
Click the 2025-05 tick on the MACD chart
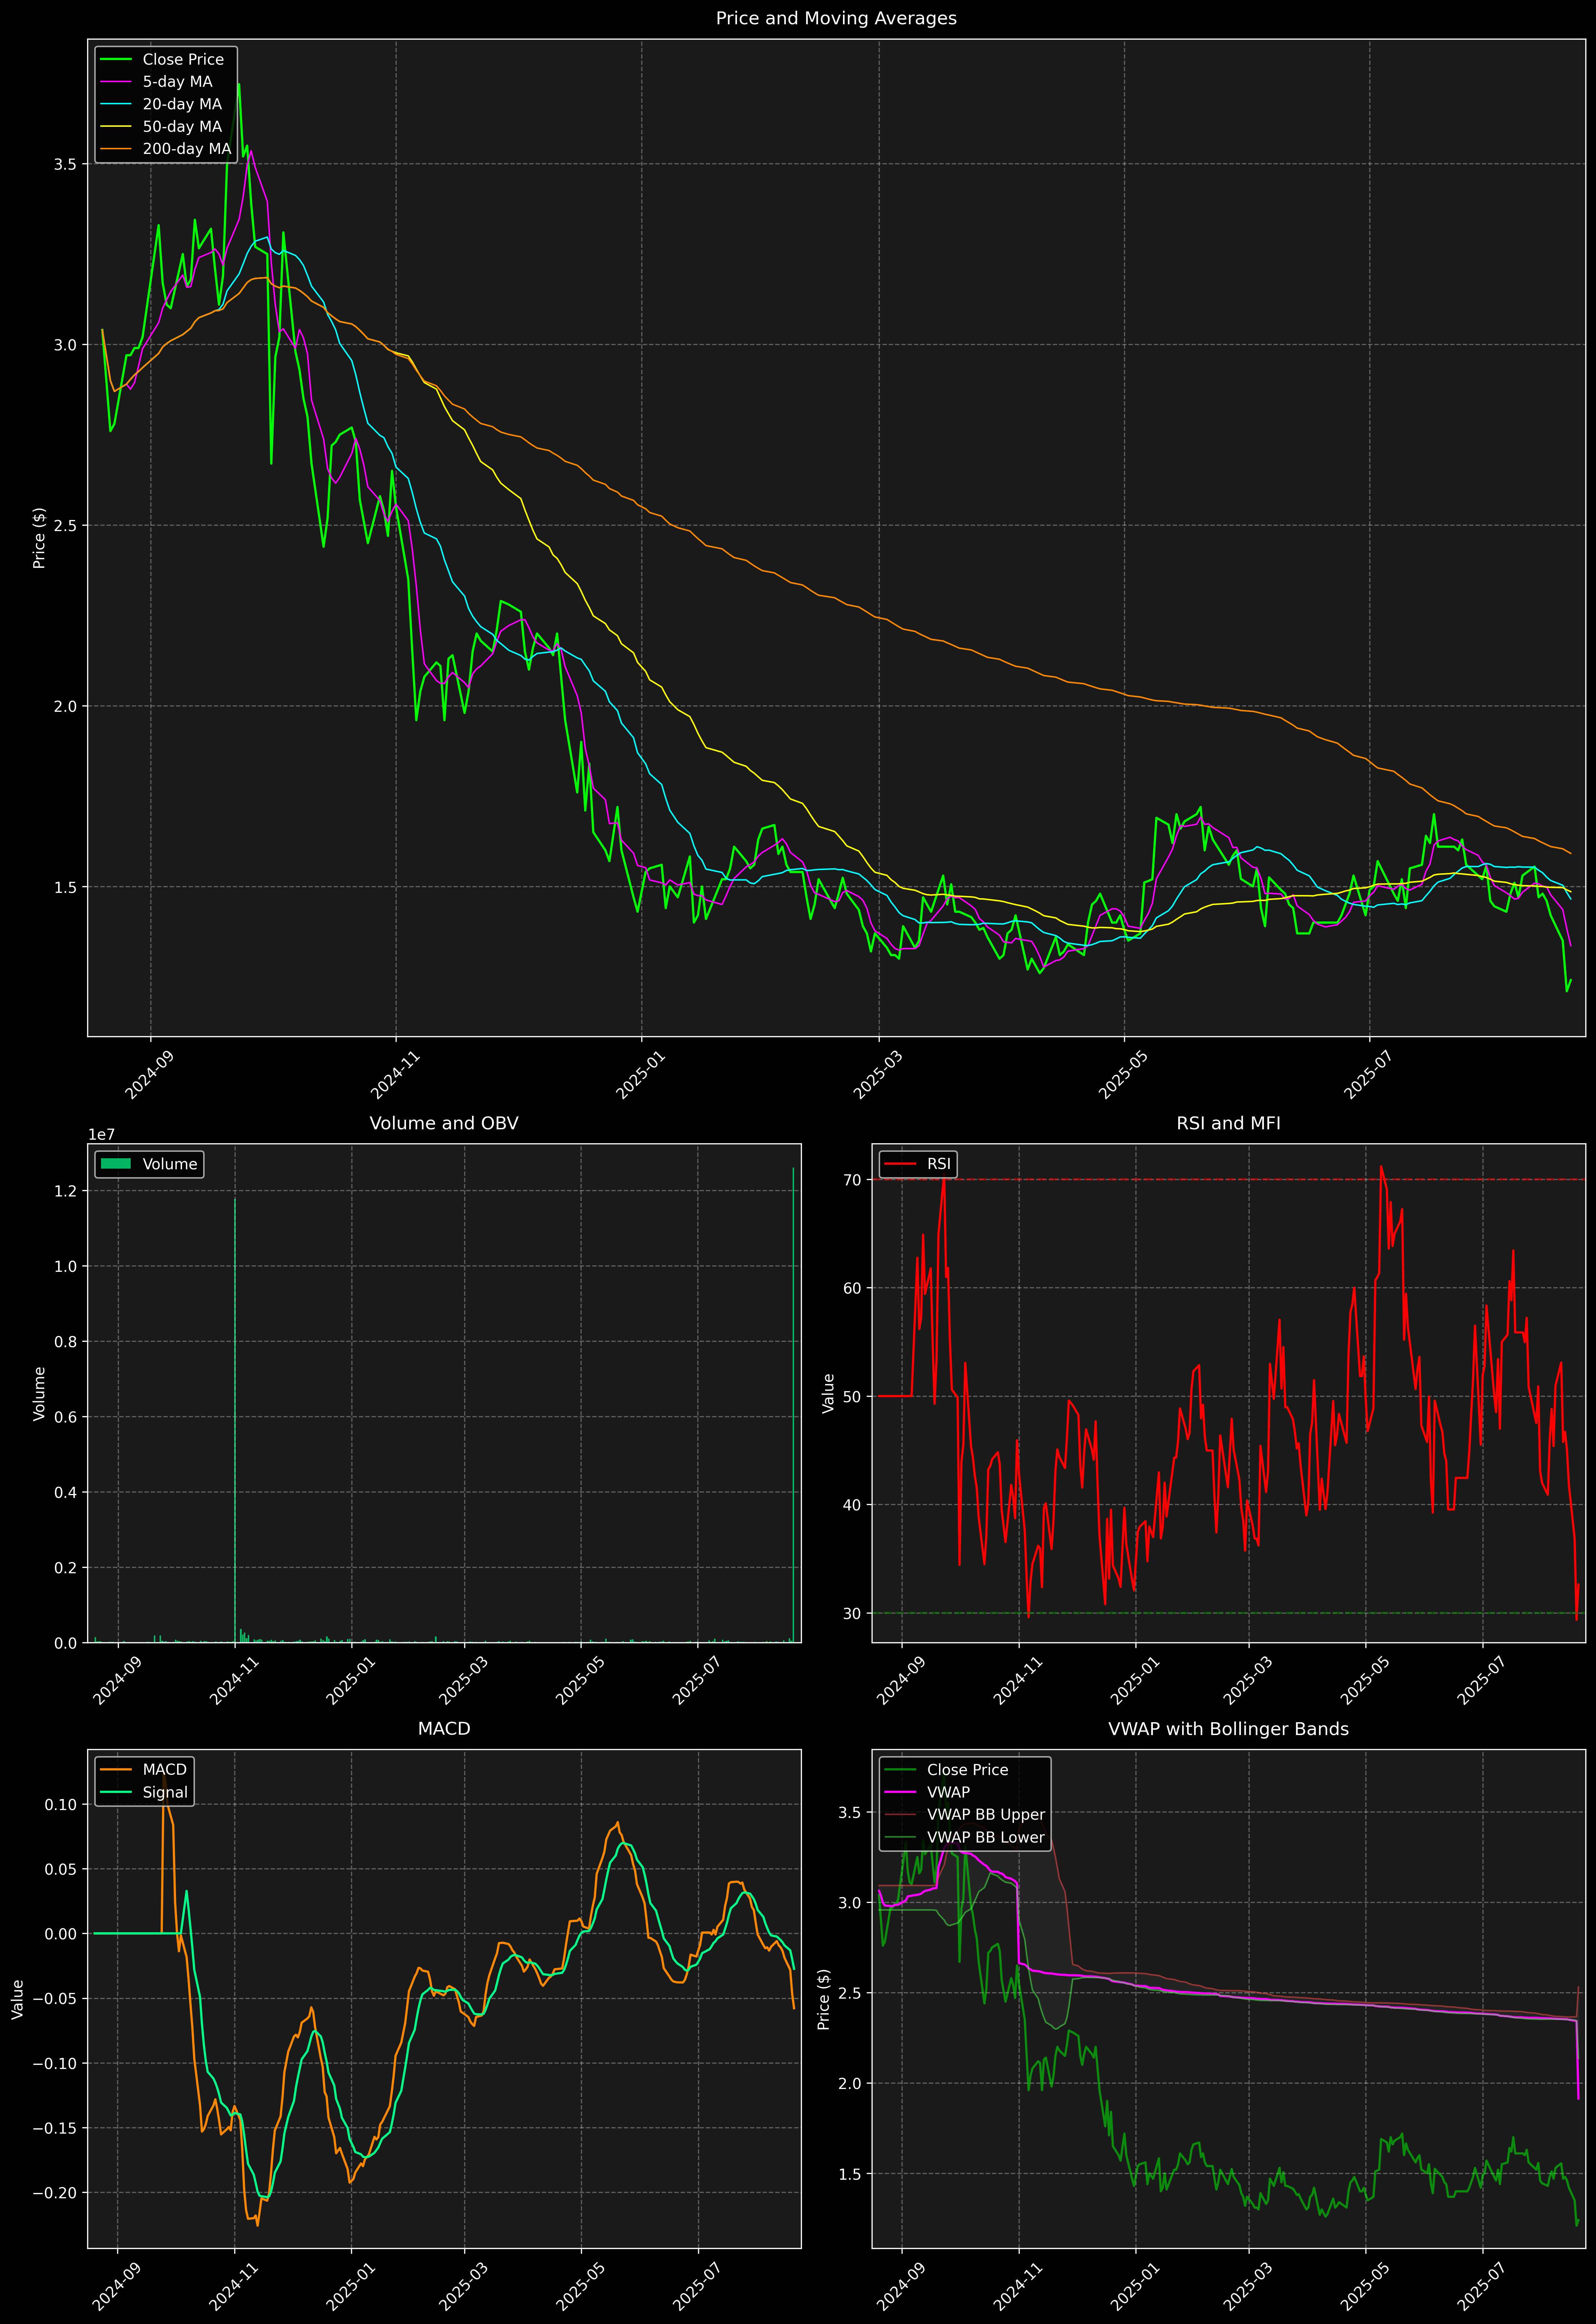(x=579, y=2286)
